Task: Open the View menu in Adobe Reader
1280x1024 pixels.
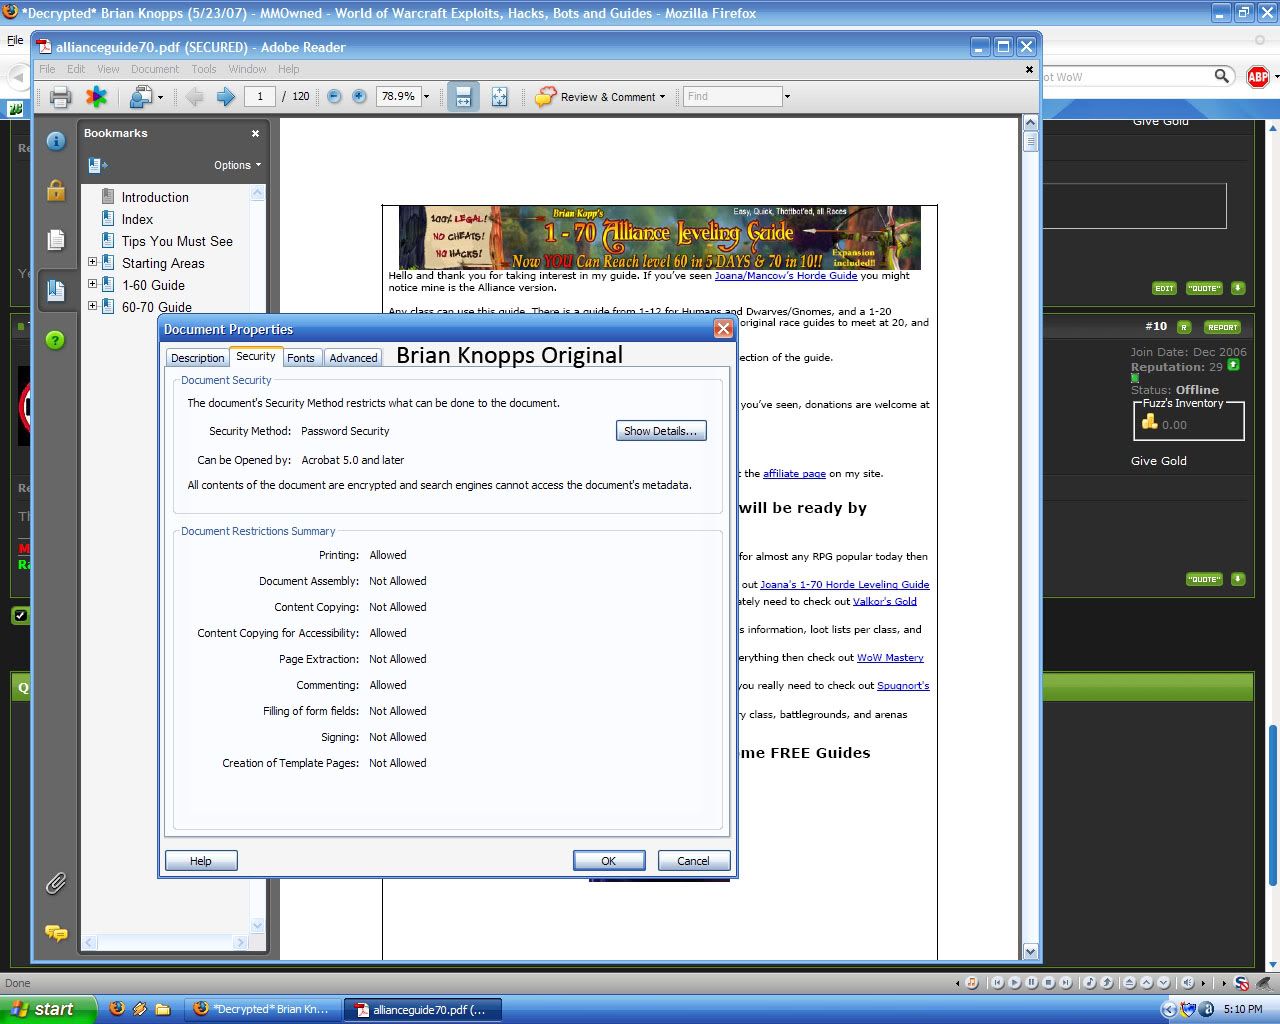Action: tap(108, 69)
